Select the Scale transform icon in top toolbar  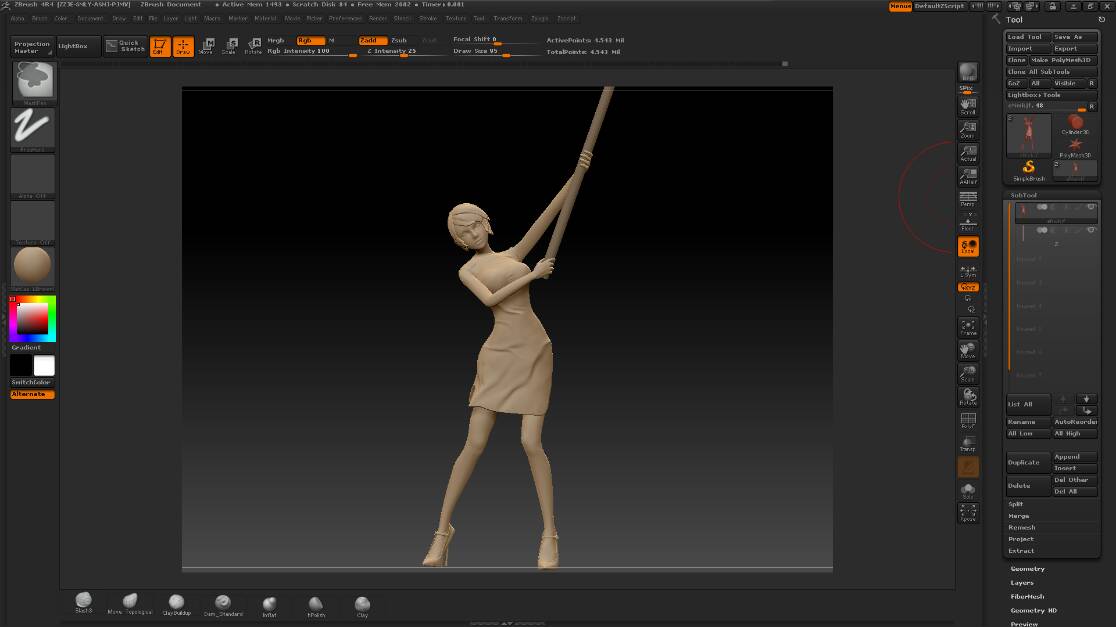tap(229, 45)
